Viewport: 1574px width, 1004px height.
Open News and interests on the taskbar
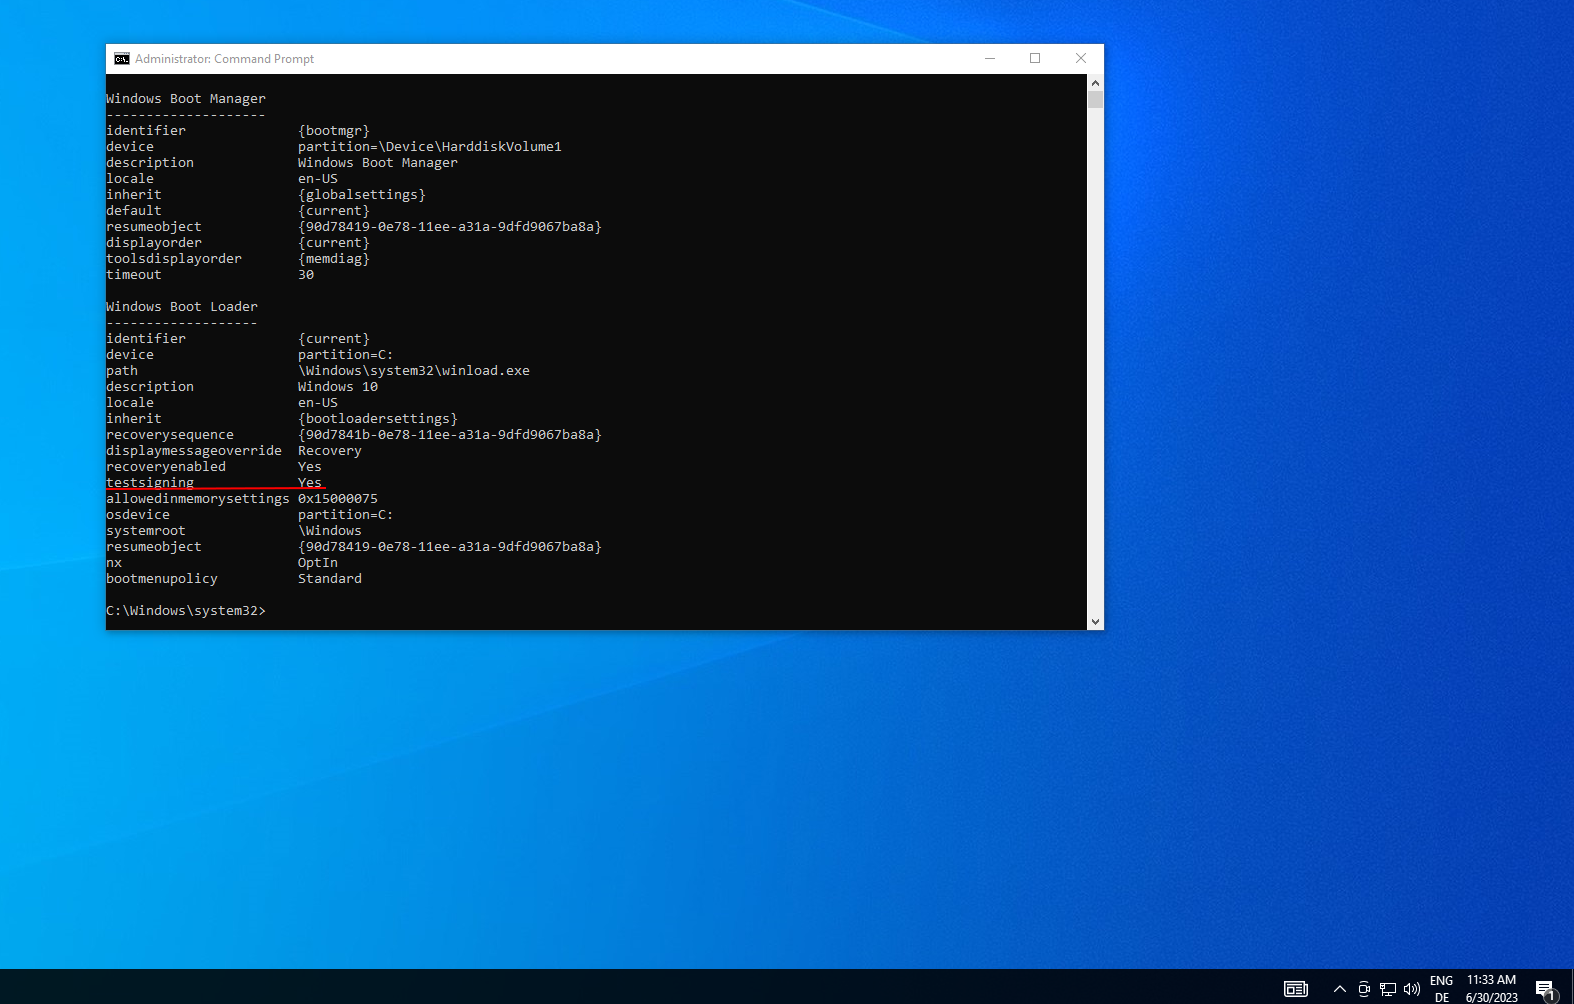click(x=1296, y=989)
